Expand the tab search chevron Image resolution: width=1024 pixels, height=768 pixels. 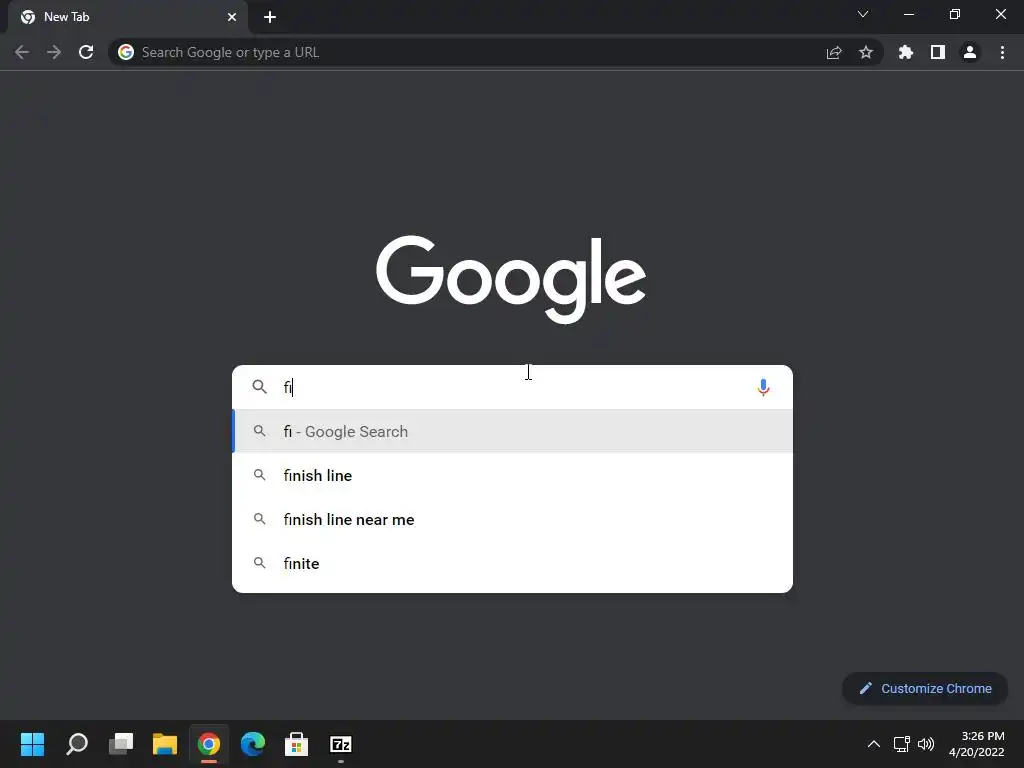(x=863, y=14)
